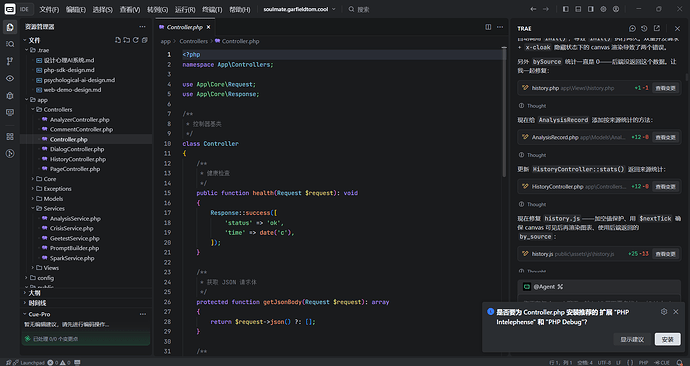
Task: Open the 终端(T) menu
Action: 212,9
